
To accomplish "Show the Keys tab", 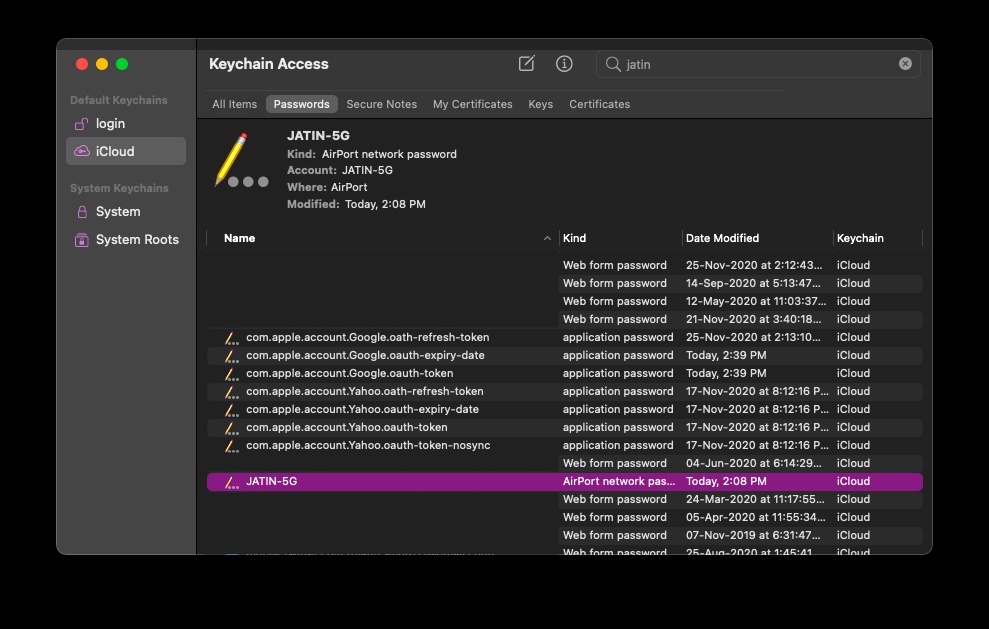I will click(540, 104).
